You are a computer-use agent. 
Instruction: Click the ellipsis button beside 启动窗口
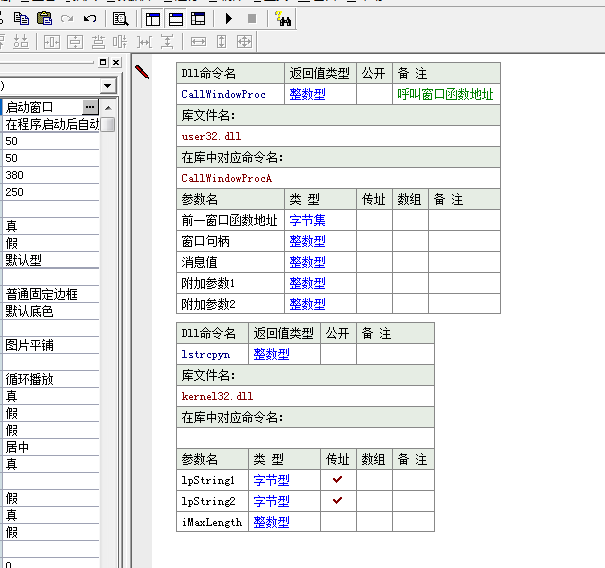pyautogui.click(x=90, y=107)
